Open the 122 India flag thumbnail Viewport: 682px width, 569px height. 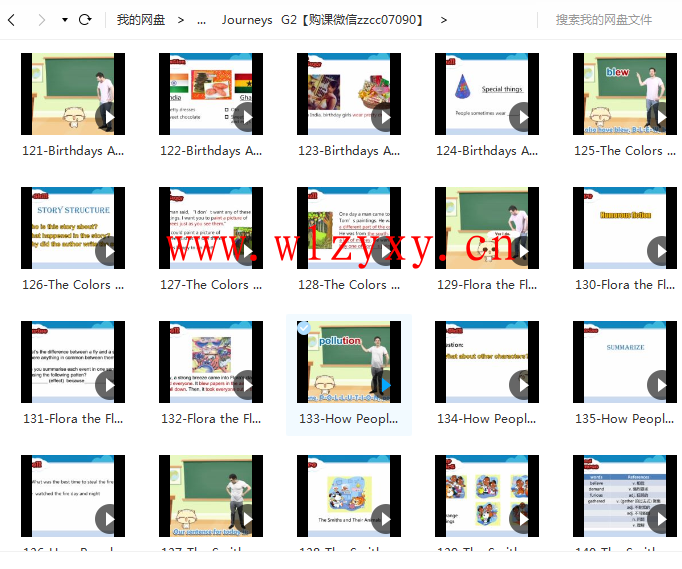[211, 94]
